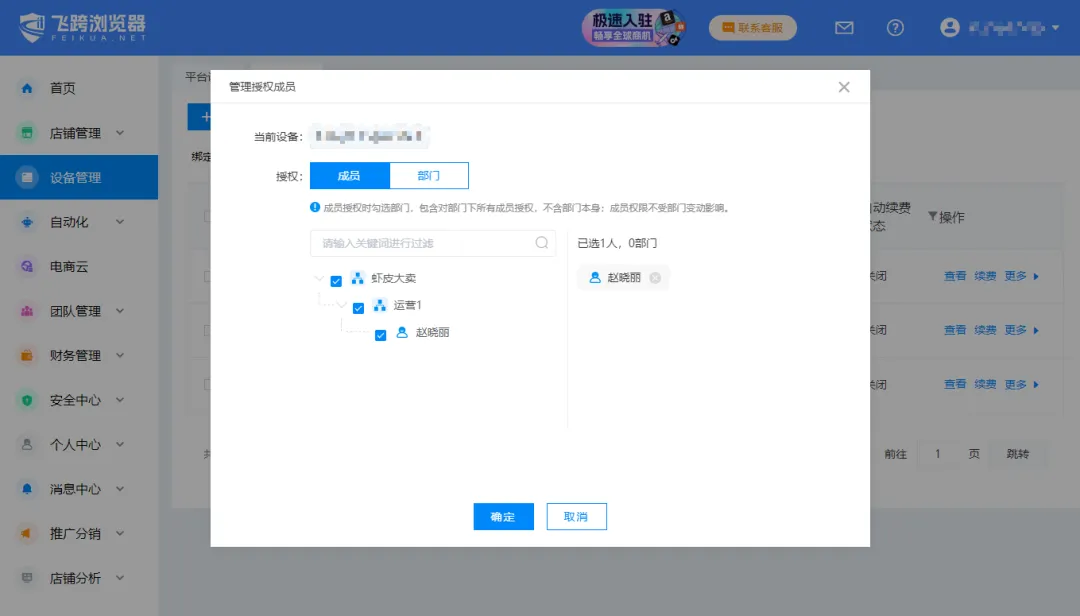The width and height of the screenshot is (1080, 616).
Task: Click the 电商云 icon
Action: (27, 267)
